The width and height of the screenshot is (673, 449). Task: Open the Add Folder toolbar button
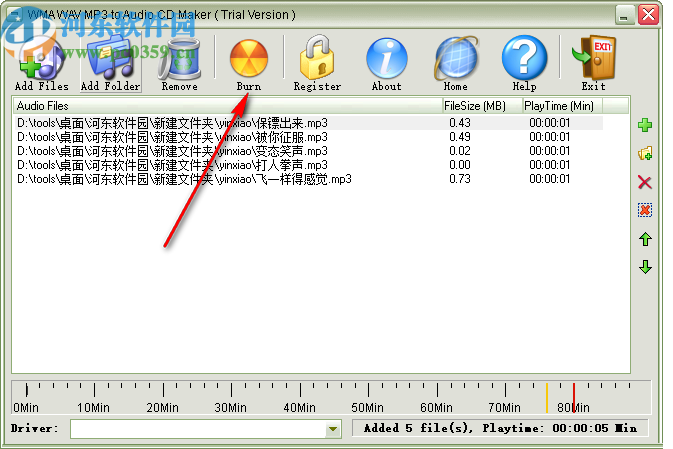111,64
